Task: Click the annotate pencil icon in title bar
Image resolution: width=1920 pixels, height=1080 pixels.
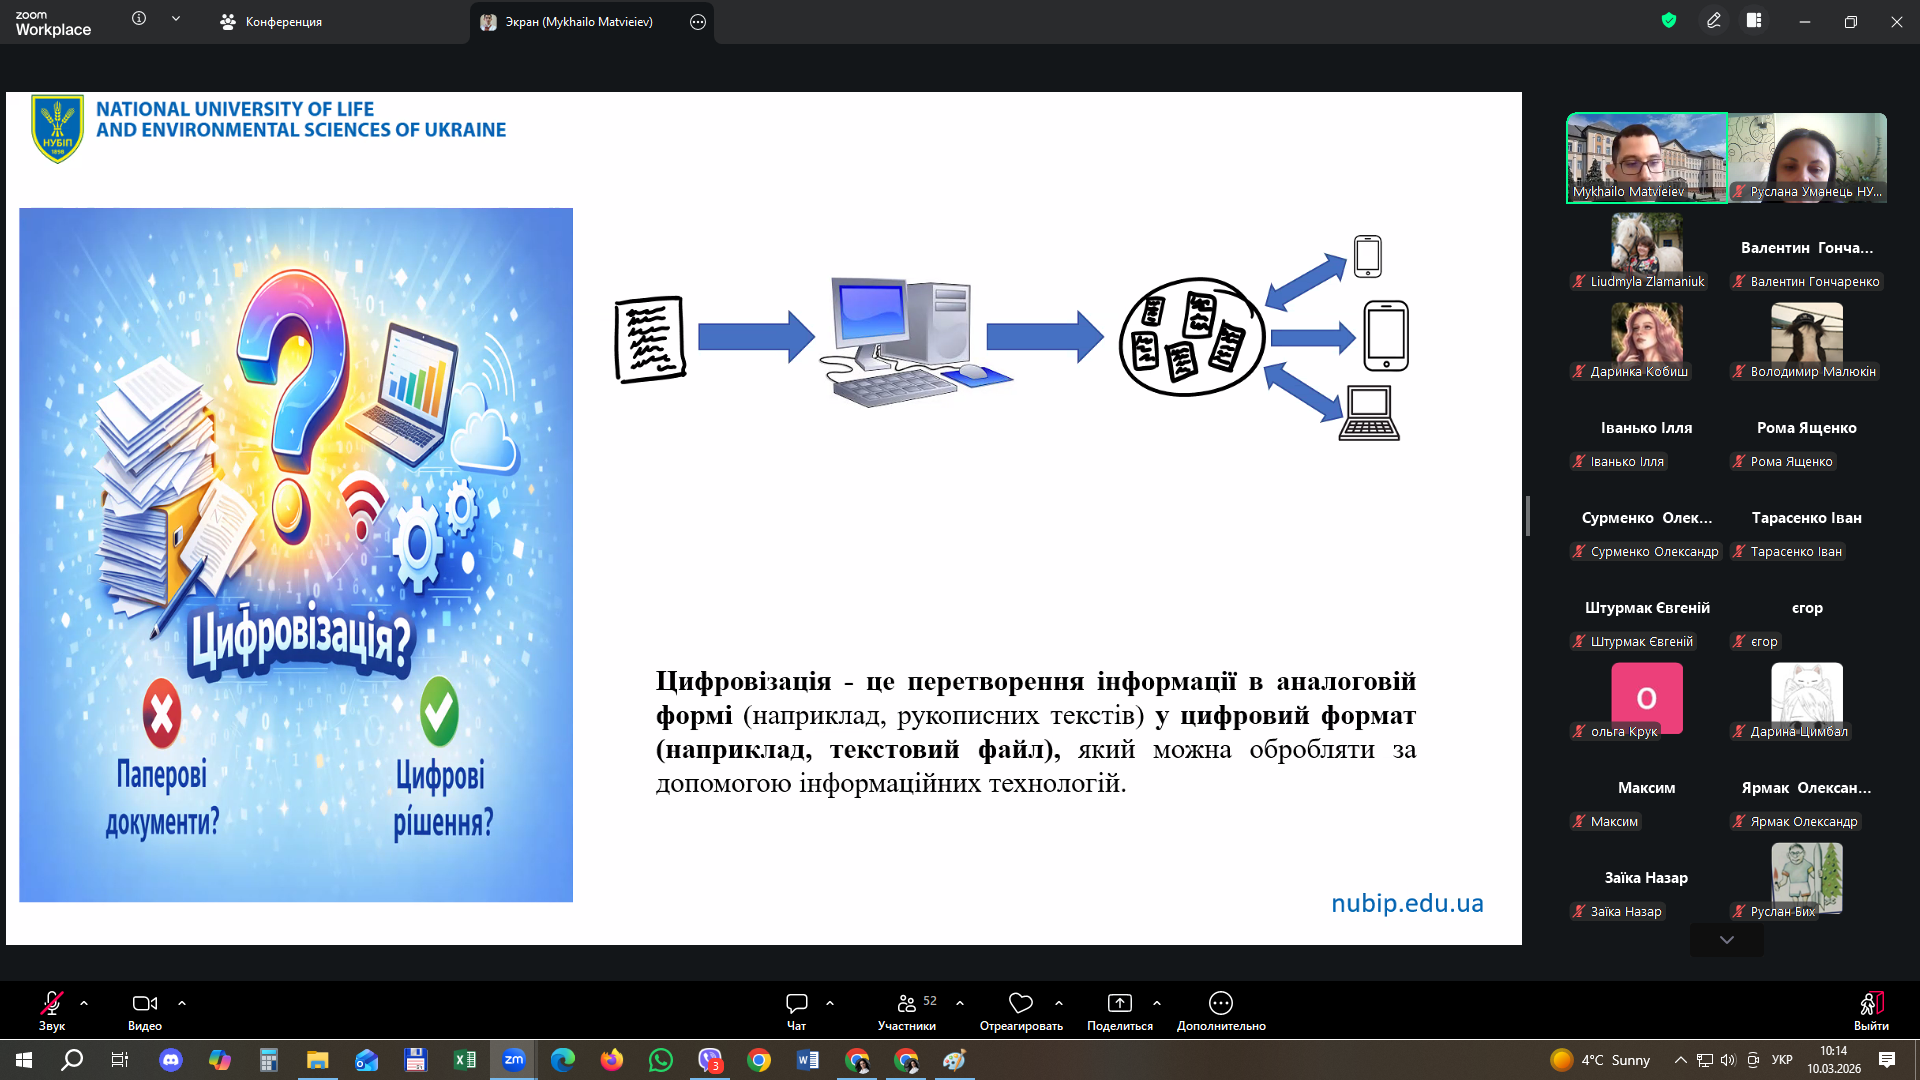Action: [1713, 21]
